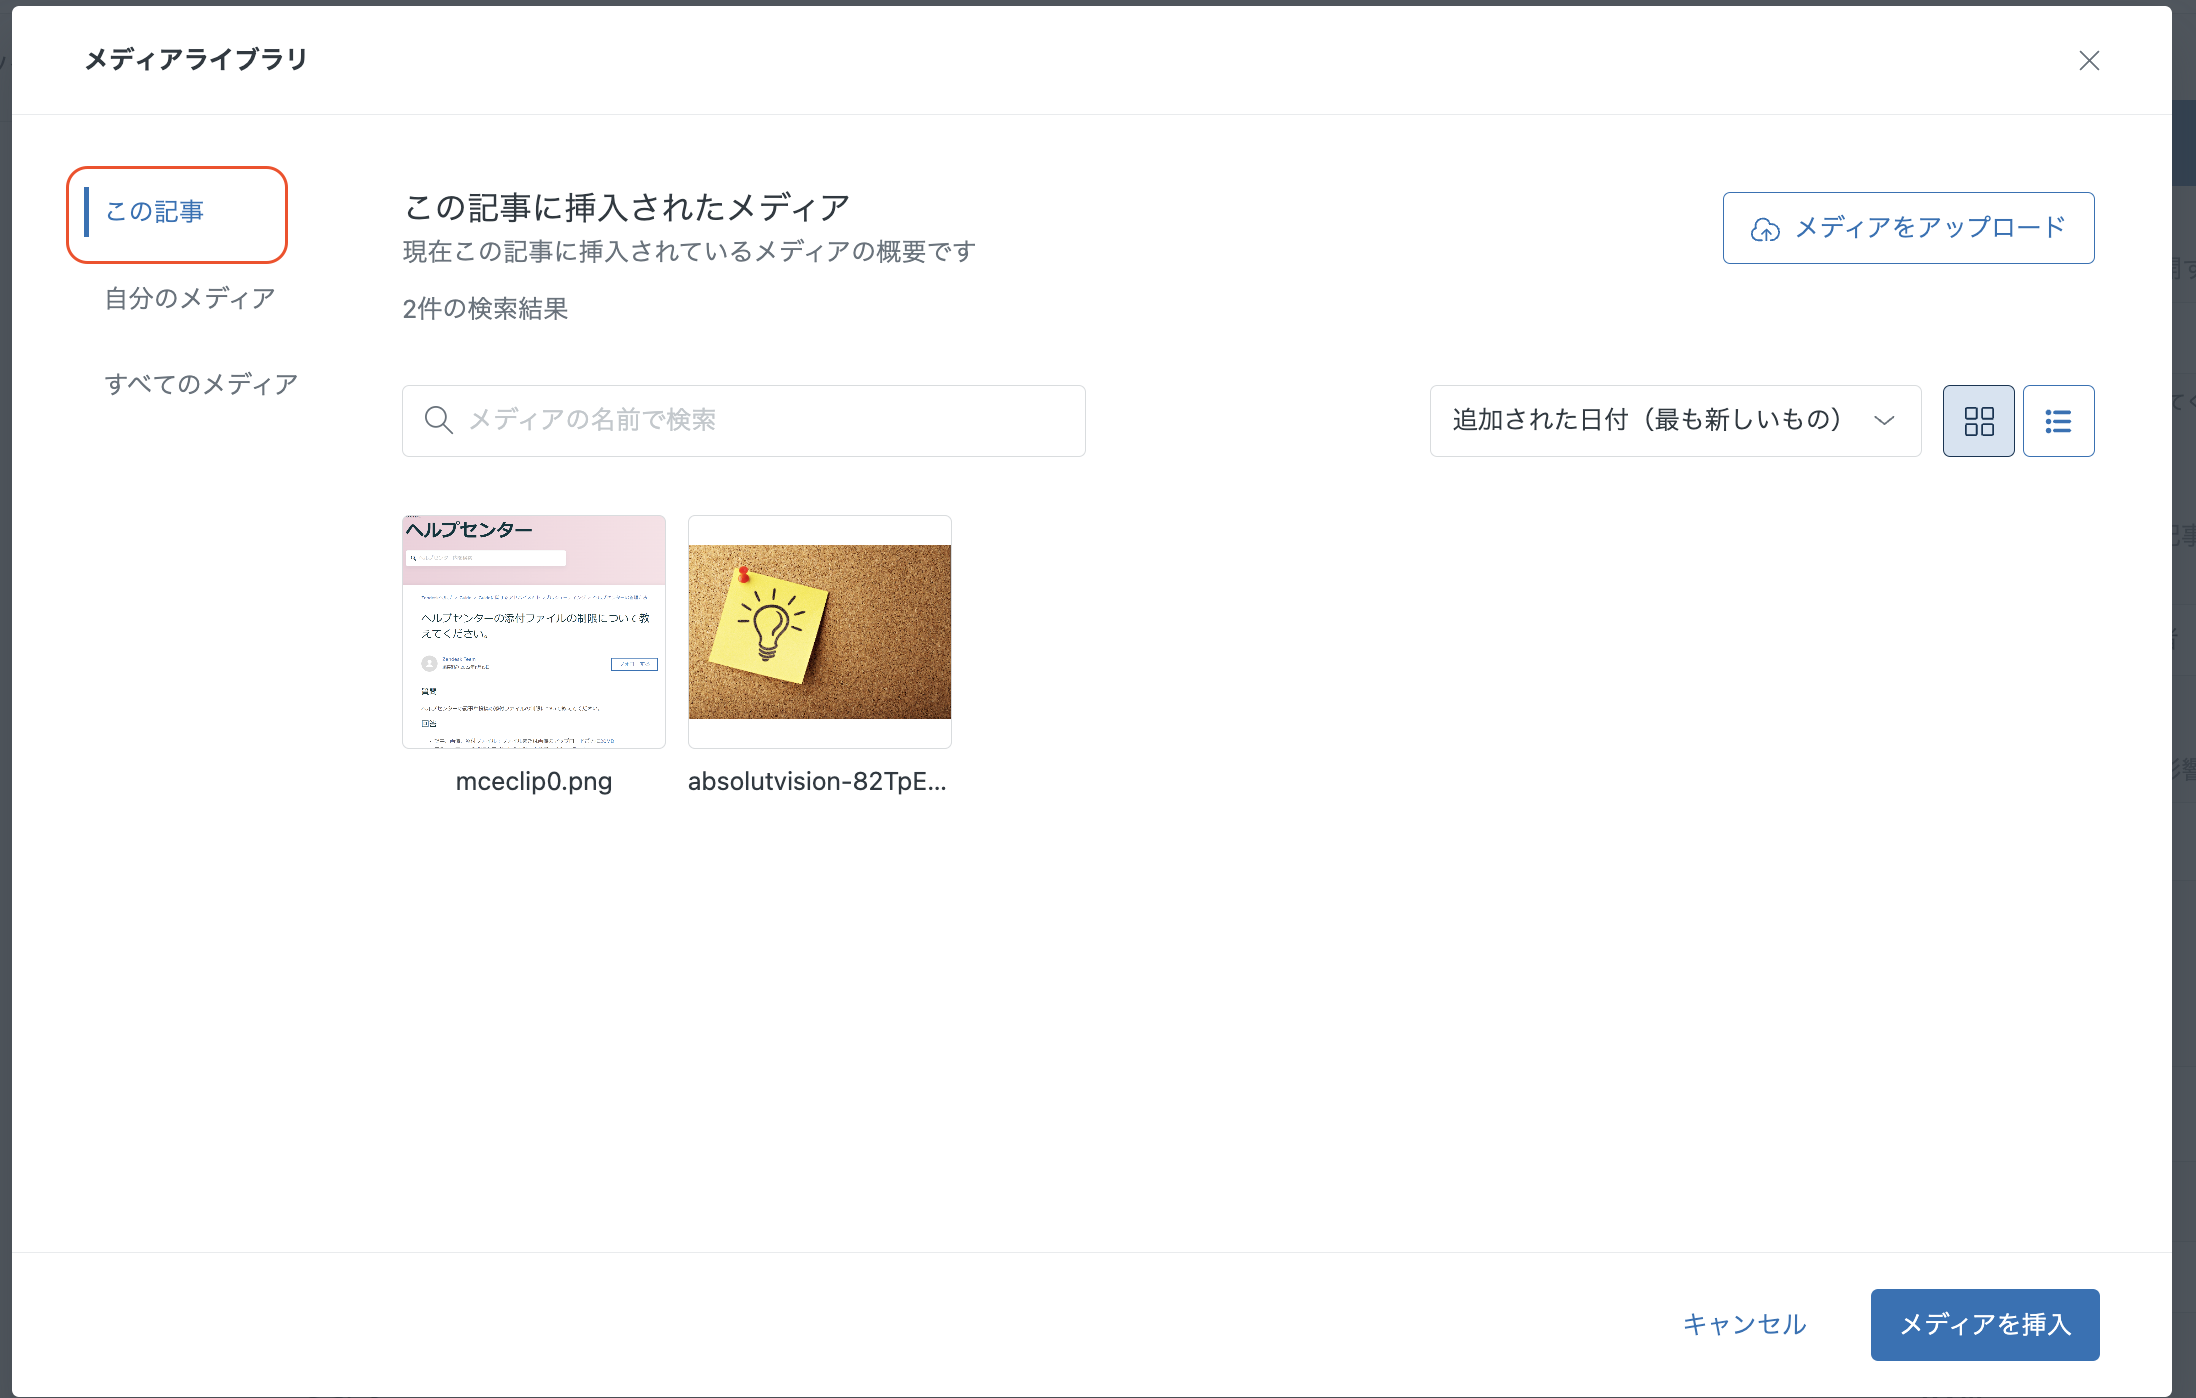This screenshot has width=2196, height=1398.
Task: Click the mceclip0.png file name
Action: (x=534, y=781)
